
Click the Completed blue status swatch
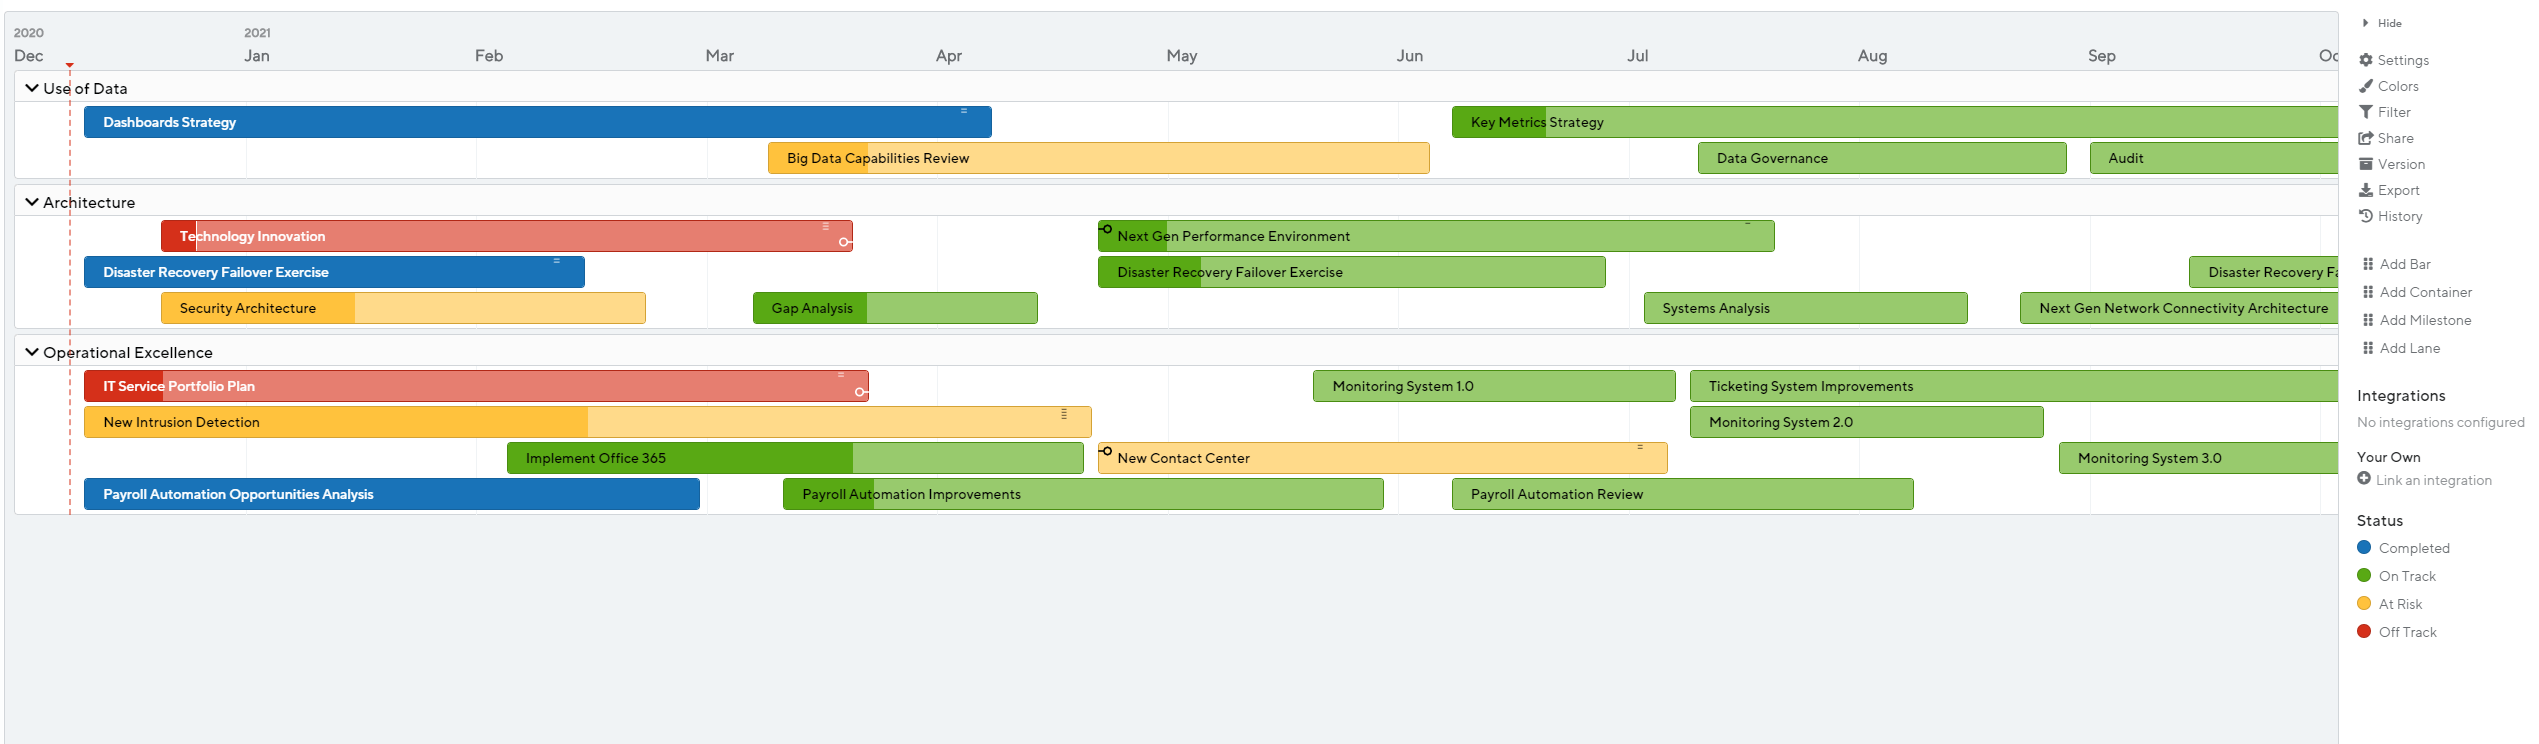(x=2364, y=547)
